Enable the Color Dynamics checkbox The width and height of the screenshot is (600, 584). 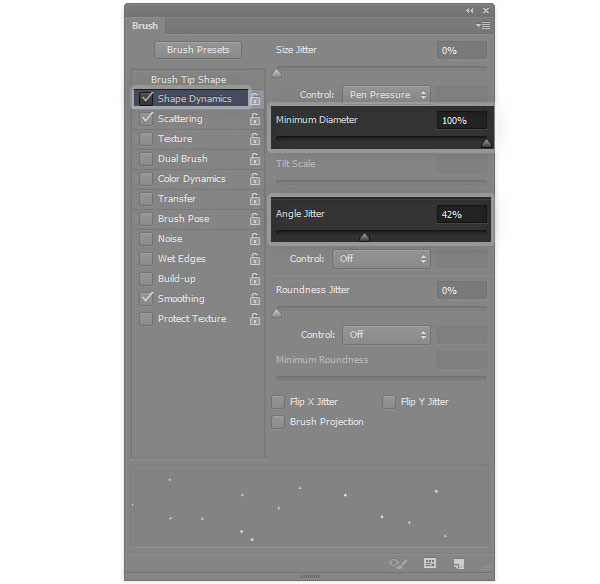[x=146, y=178]
